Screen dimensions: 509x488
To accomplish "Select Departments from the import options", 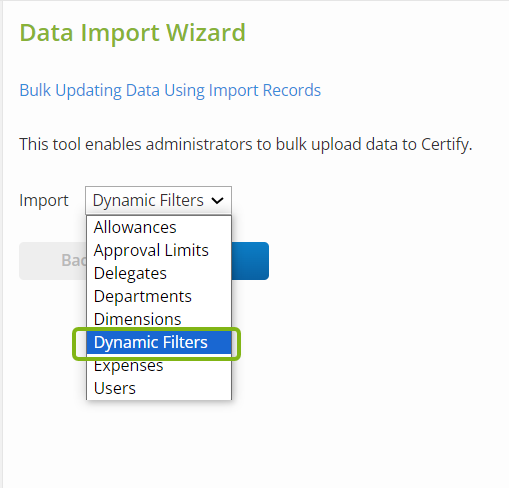I will click(x=159, y=296).
